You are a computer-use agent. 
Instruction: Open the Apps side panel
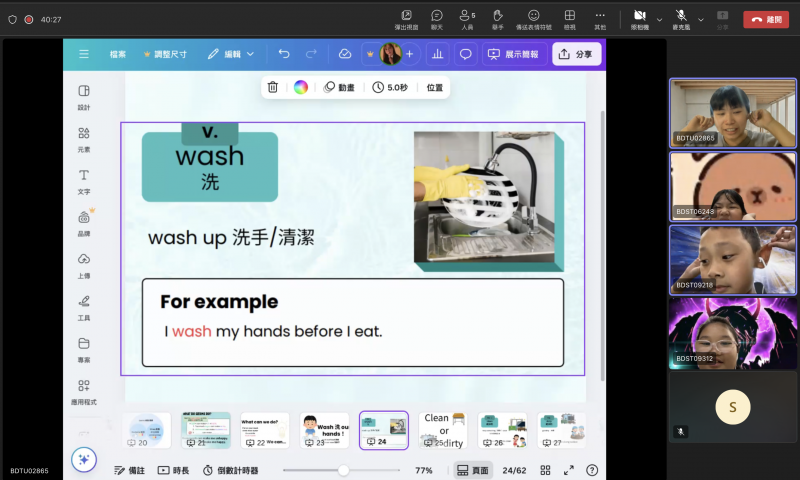point(84,392)
